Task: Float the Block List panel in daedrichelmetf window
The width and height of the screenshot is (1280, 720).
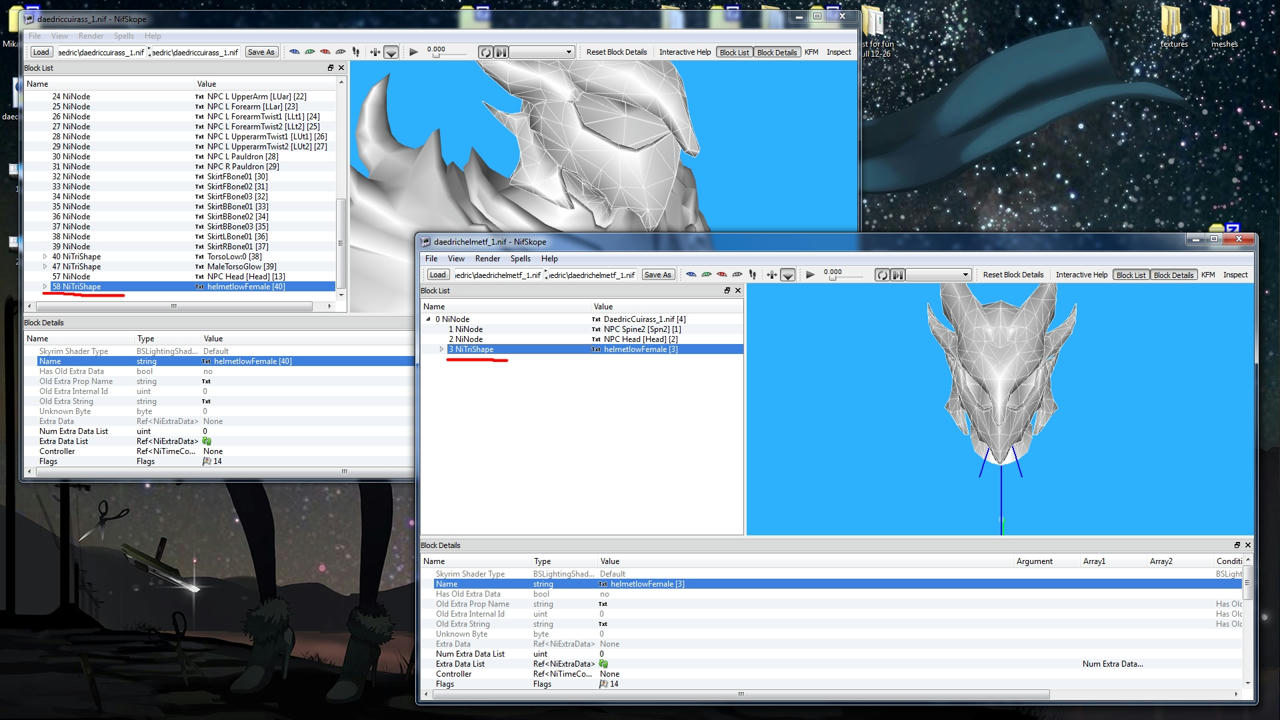Action: 727,291
